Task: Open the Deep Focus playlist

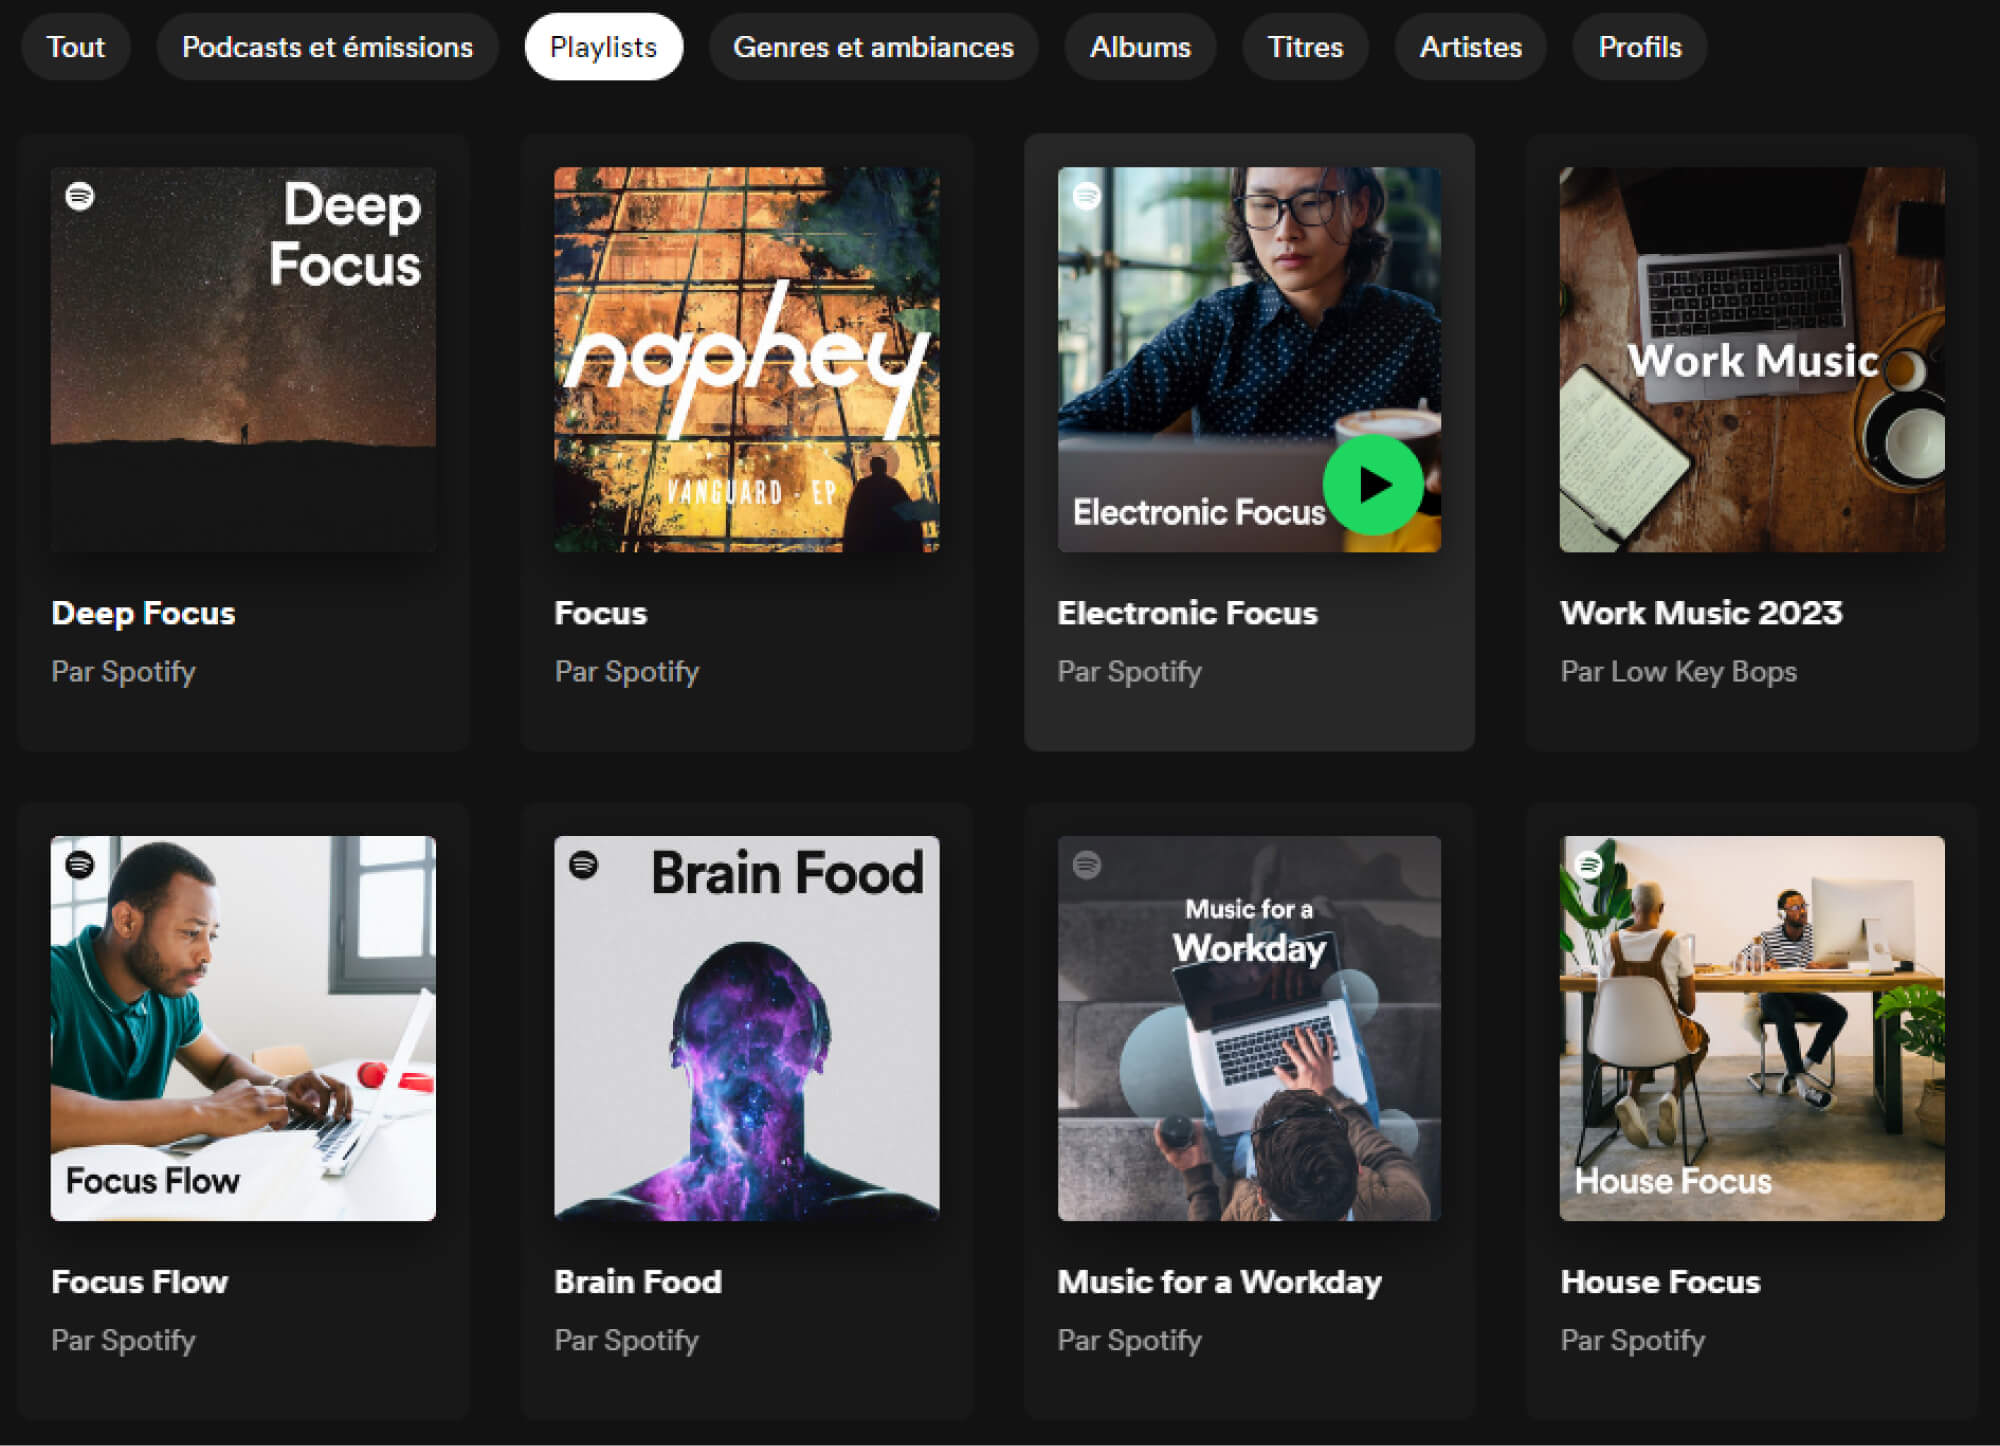Action: (x=143, y=612)
